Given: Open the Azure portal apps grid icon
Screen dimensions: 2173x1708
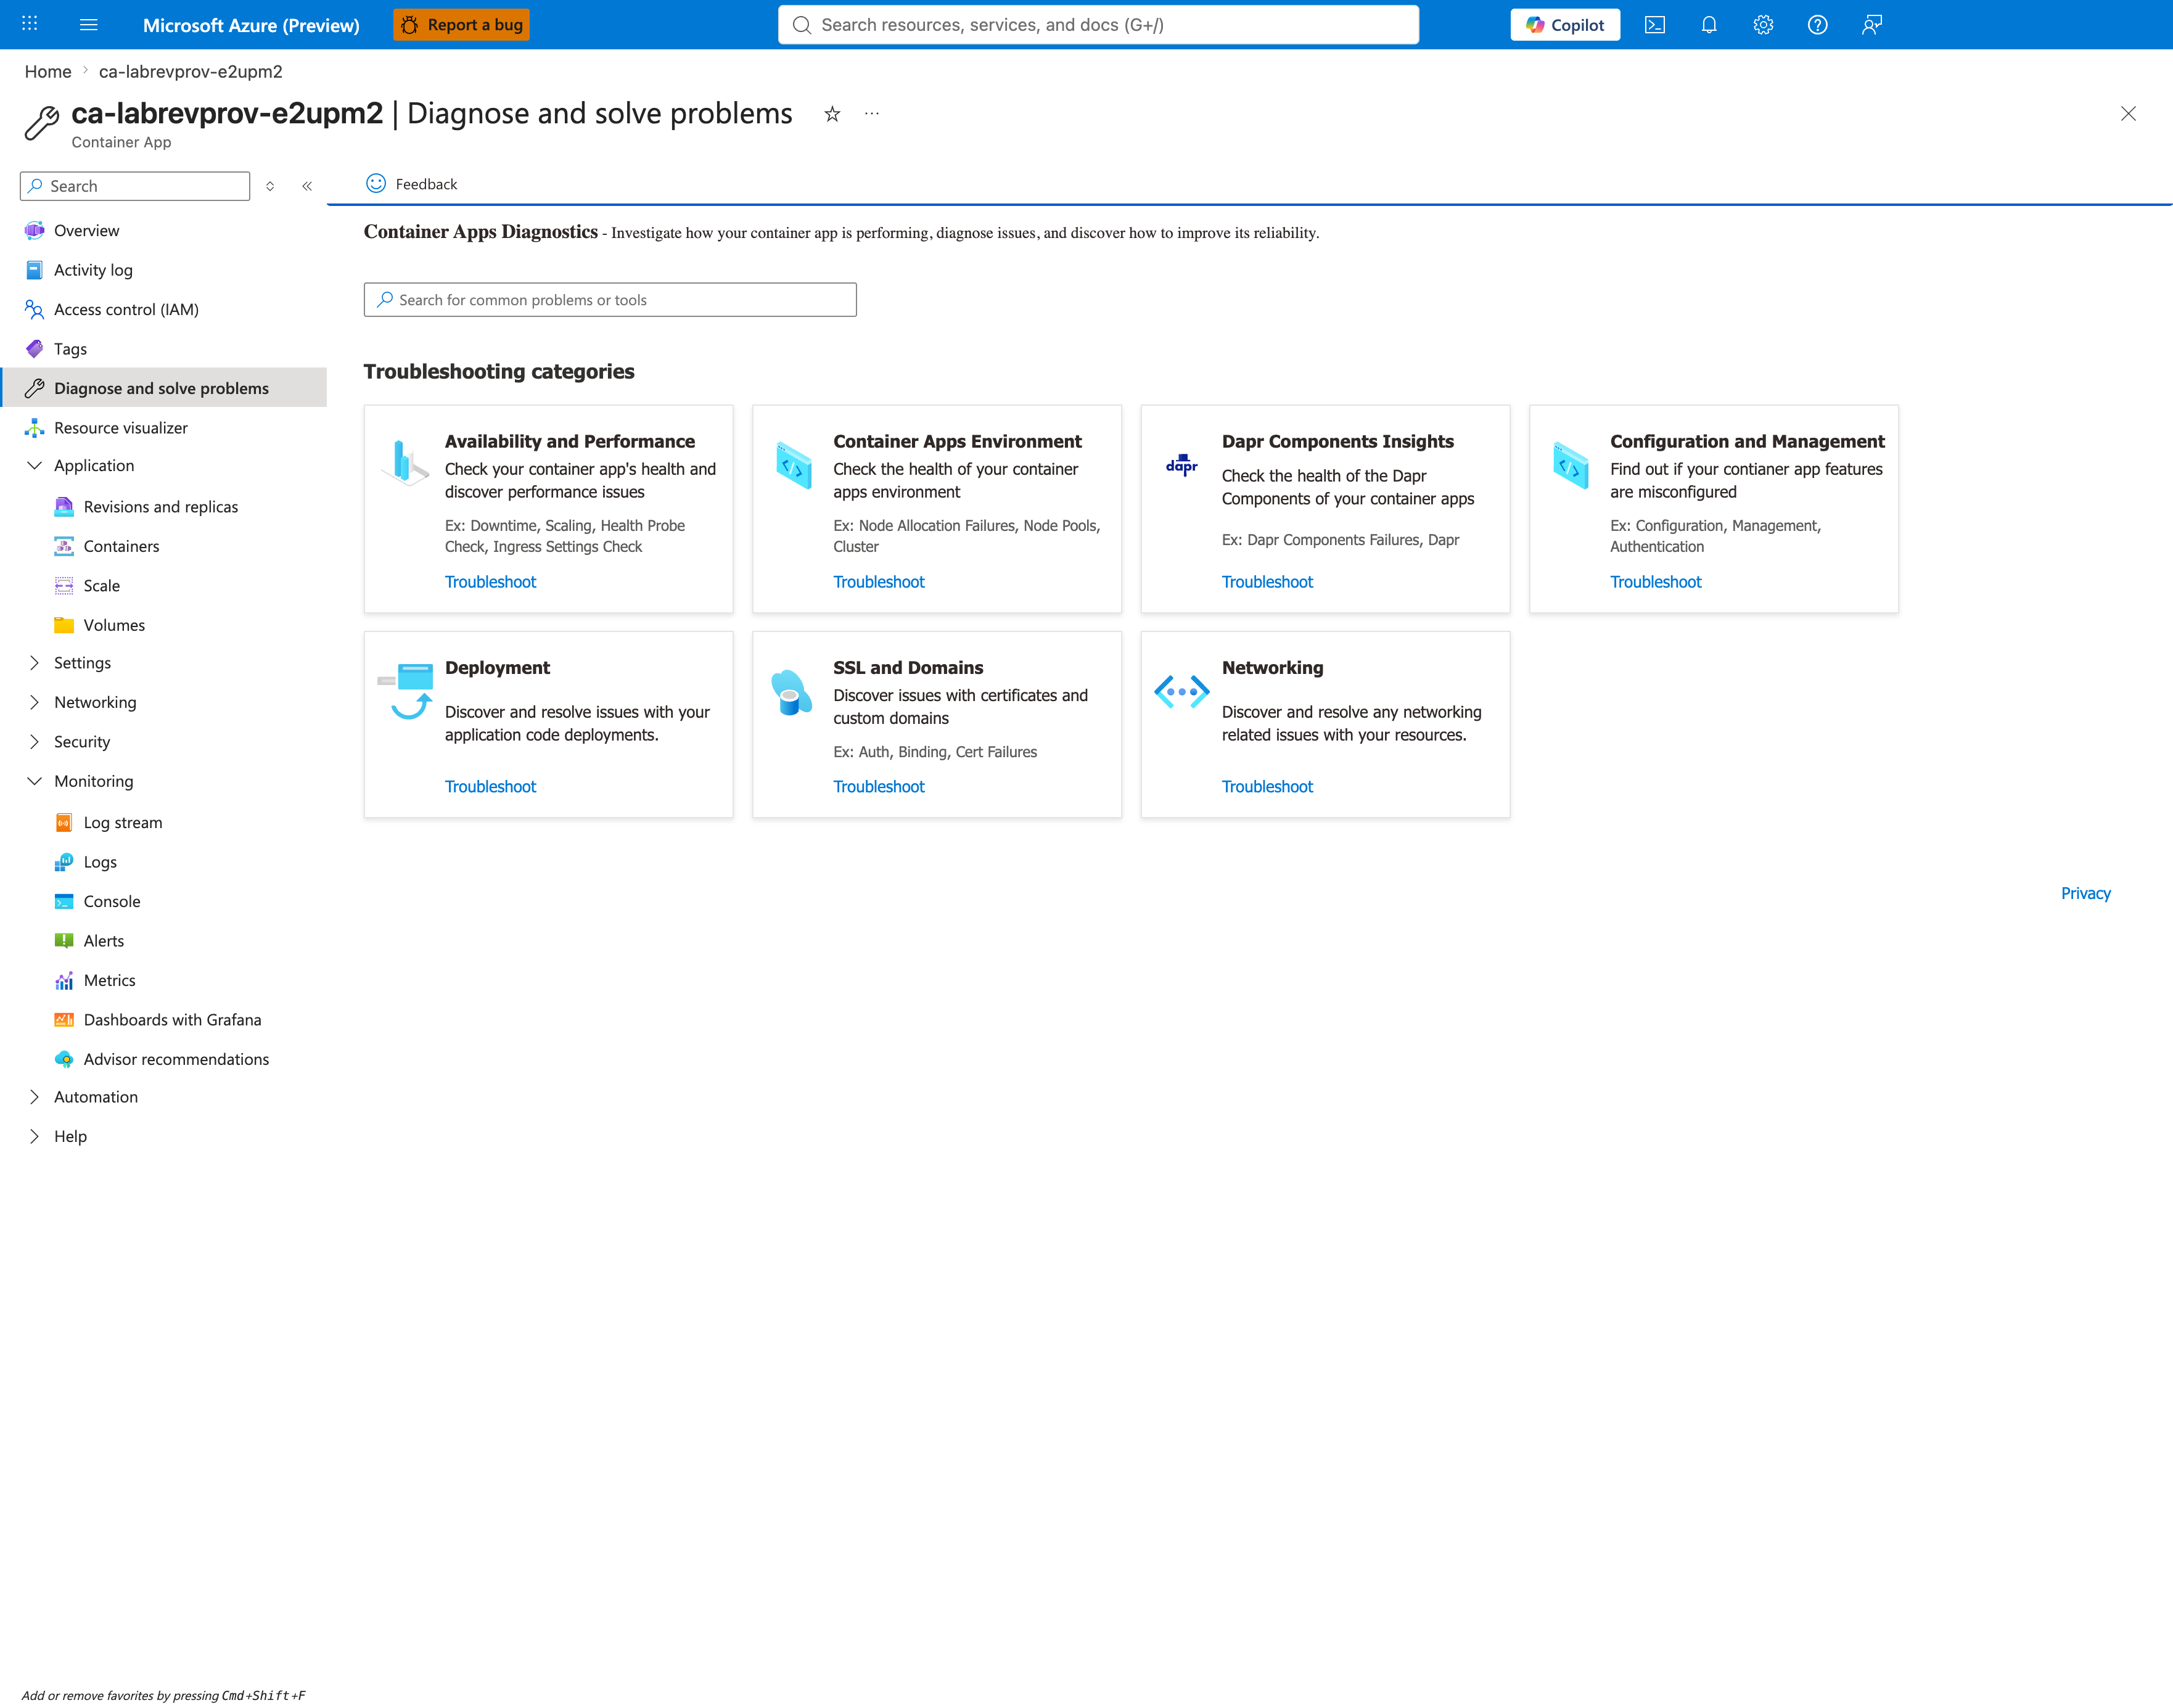Looking at the screenshot, I should (x=30, y=24).
